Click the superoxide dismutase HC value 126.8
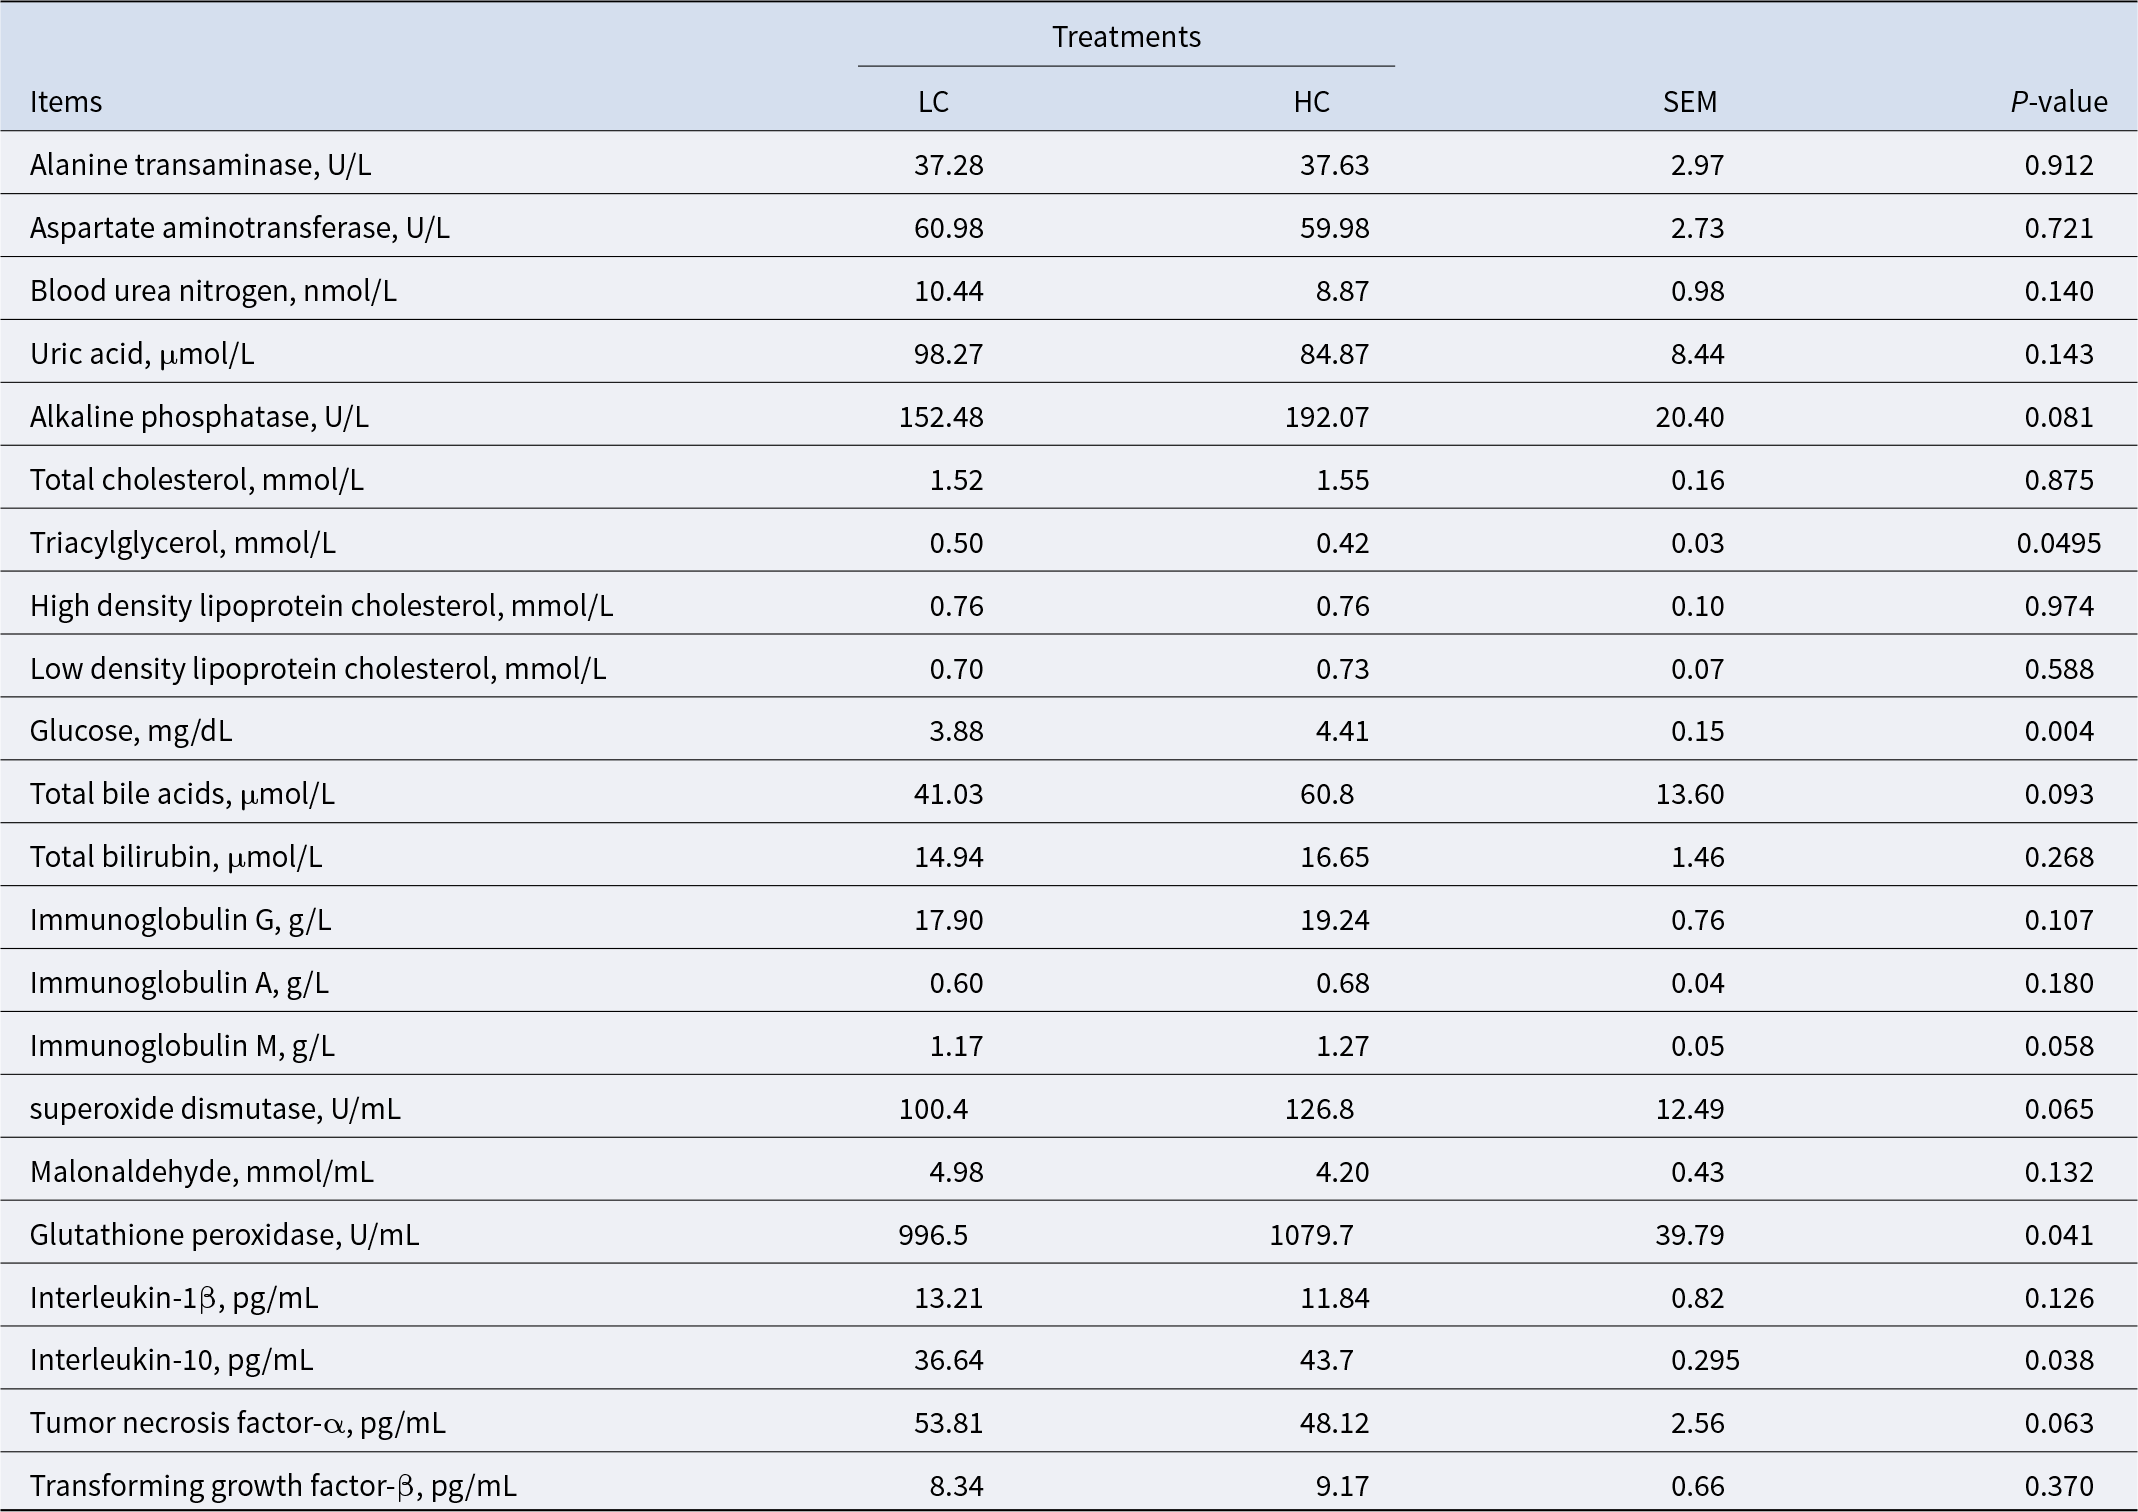The image size is (2138, 1512). (x=1319, y=1109)
